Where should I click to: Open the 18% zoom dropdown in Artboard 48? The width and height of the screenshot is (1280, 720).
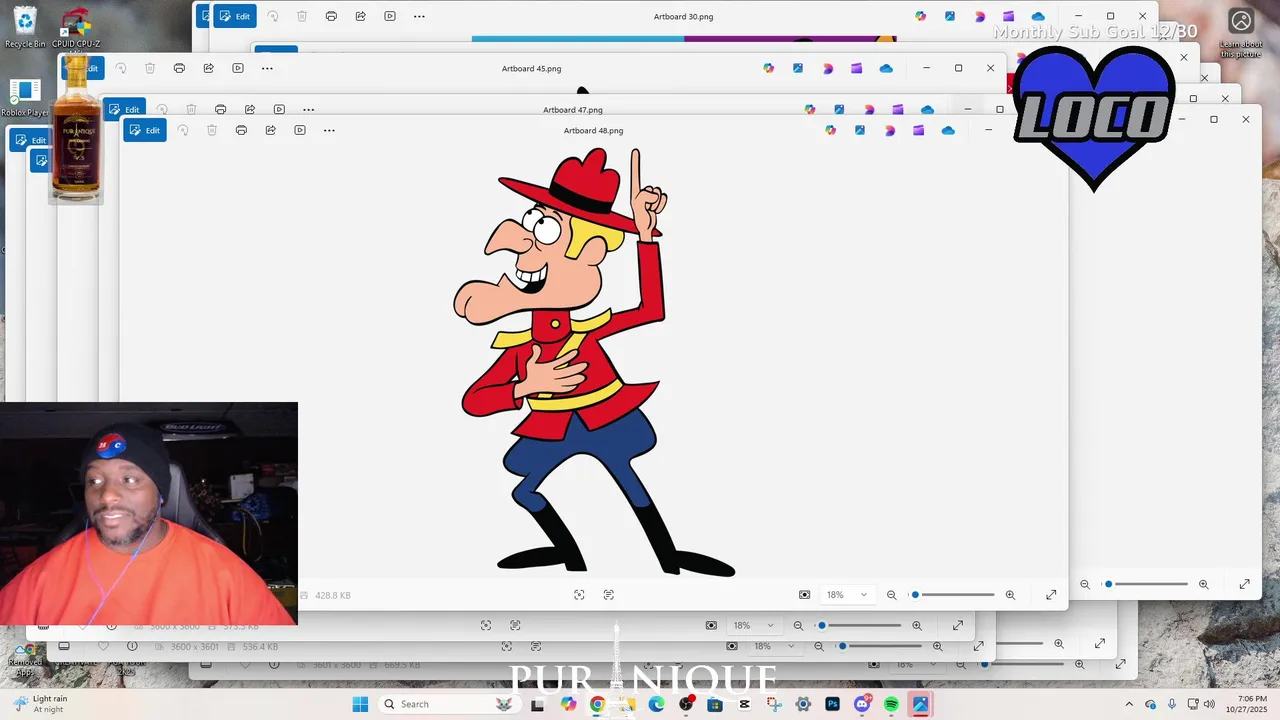tap(847, 595)
